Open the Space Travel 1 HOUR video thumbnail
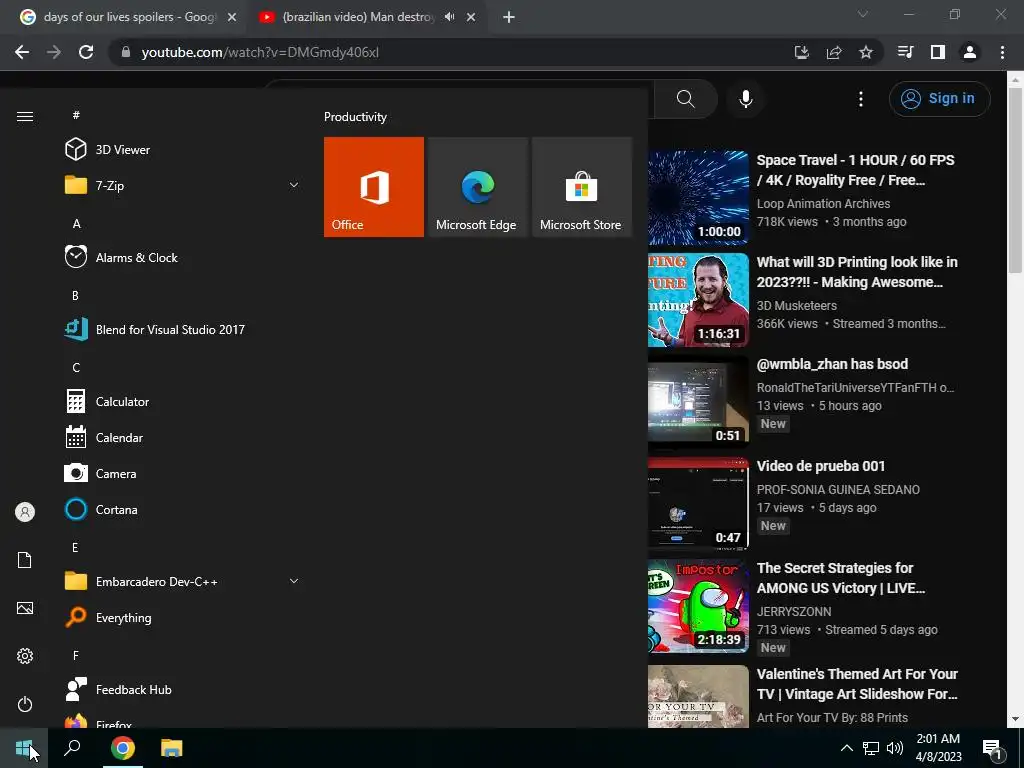1024x768 pixels. [698, 197]
